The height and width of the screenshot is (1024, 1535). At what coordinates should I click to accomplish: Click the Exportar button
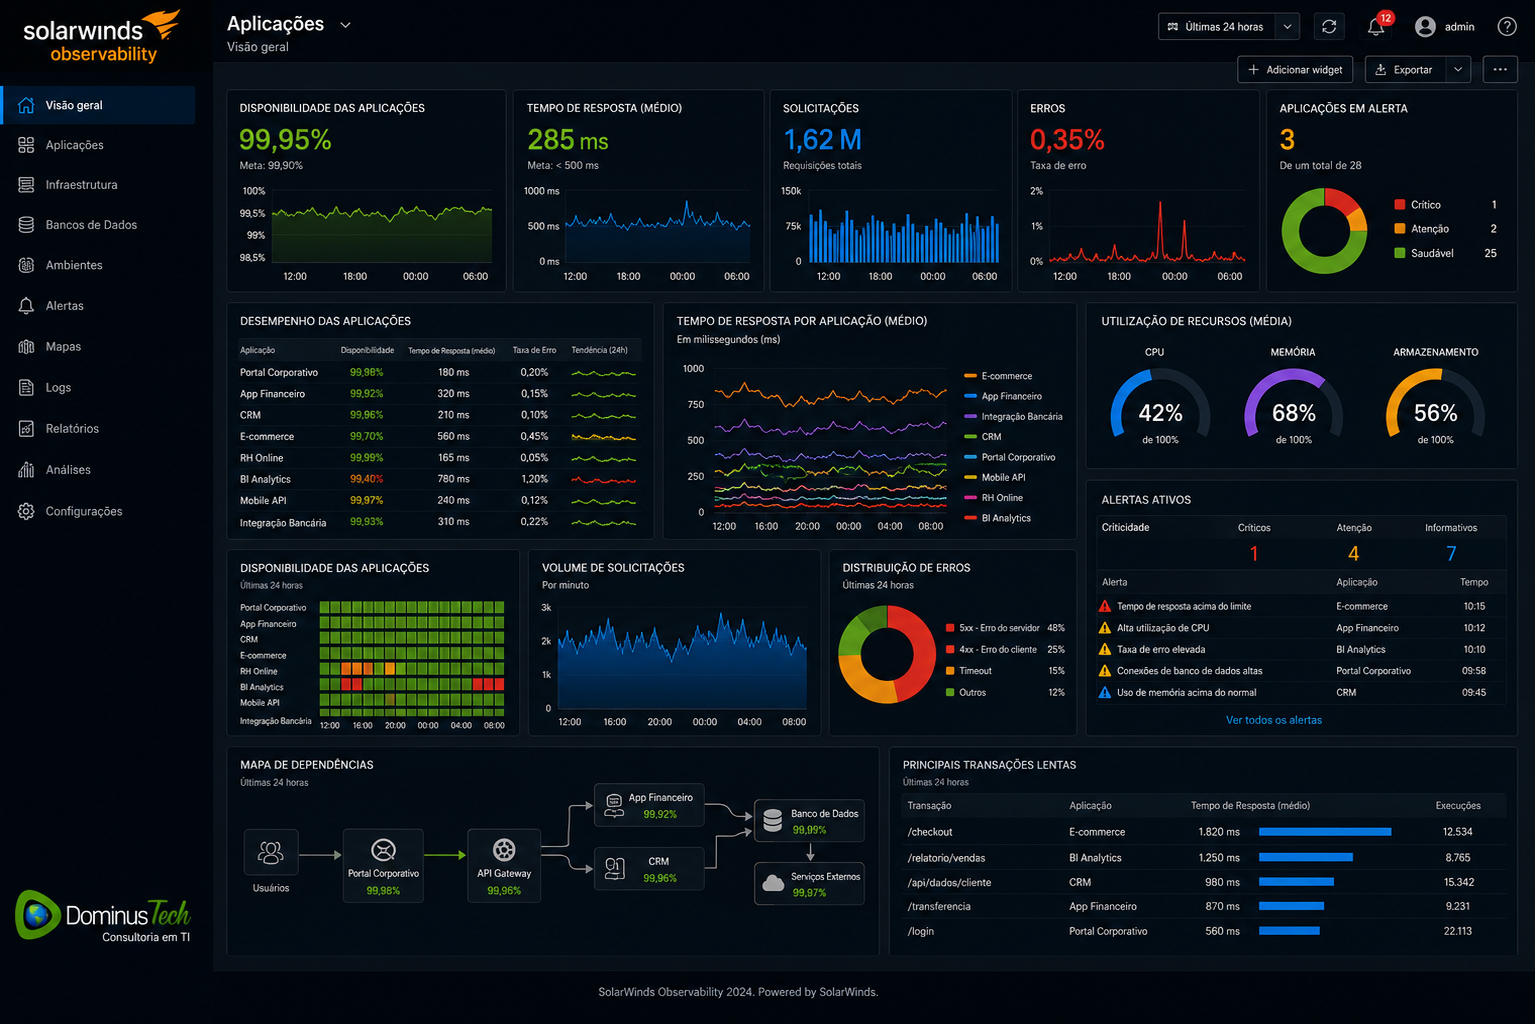pos(1404,69)
